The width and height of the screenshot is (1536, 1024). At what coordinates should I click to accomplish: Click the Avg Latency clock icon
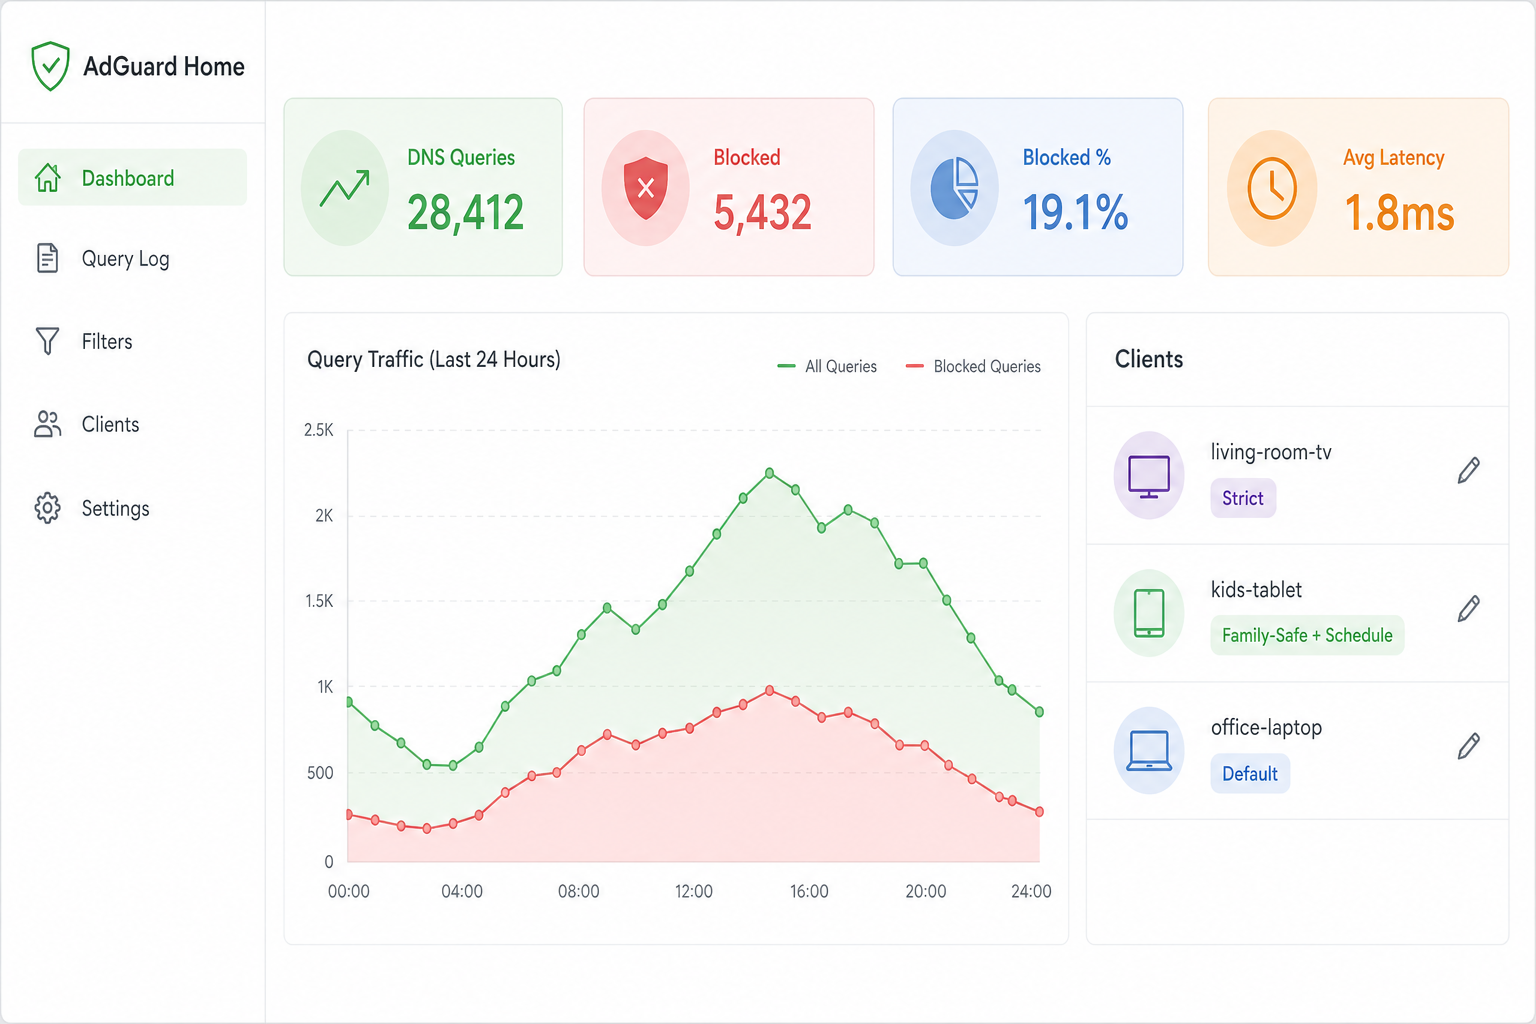[1272, 188]
